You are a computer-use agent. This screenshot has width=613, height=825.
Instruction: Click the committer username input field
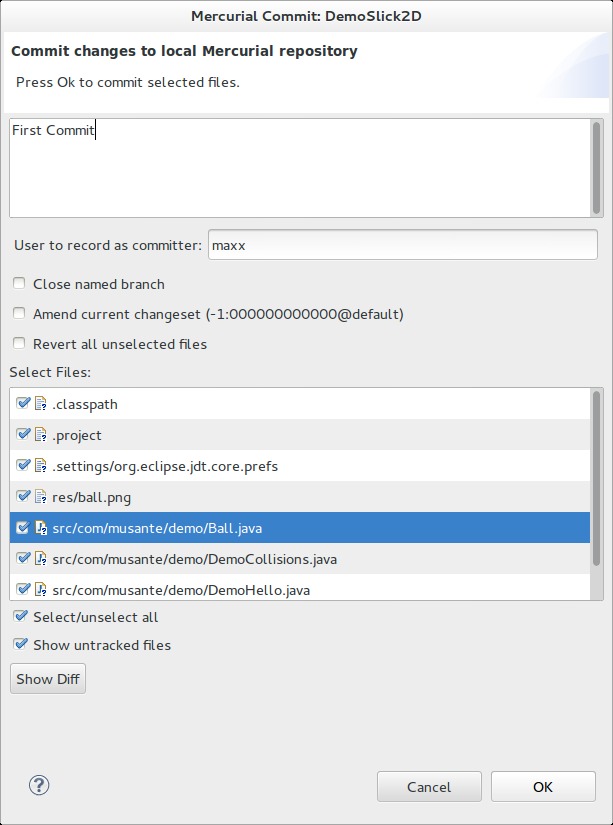tap(402, 245)
